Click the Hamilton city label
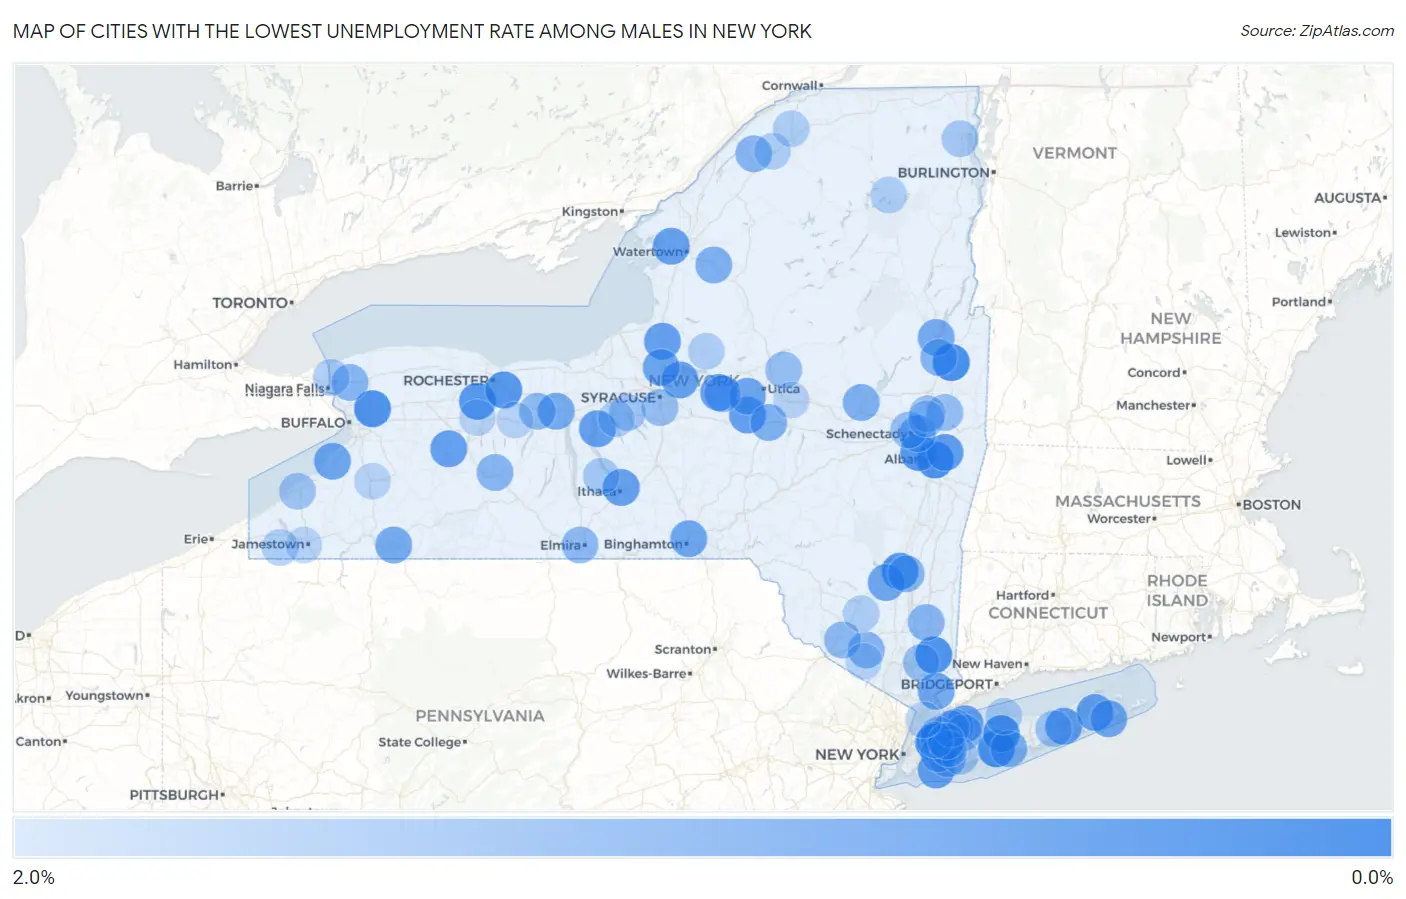 point(203,365)
